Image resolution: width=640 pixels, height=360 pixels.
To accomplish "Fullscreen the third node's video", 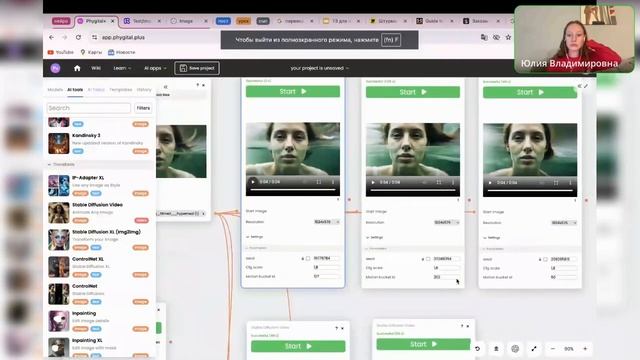I will click(556, 183).
